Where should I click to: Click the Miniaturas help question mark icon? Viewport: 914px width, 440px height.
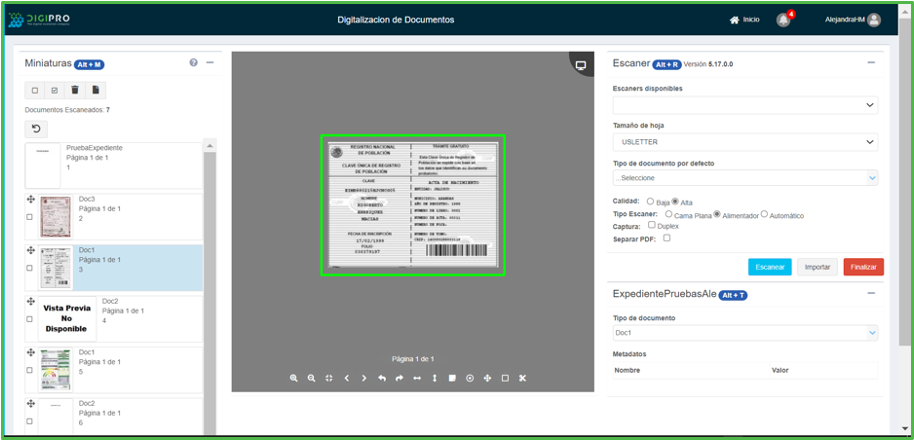point(193,63)
